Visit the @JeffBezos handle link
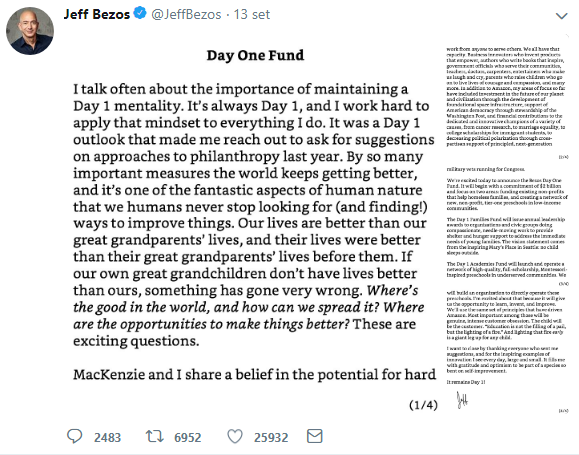The height and width of the screenshot is (455, 579). 186,14
